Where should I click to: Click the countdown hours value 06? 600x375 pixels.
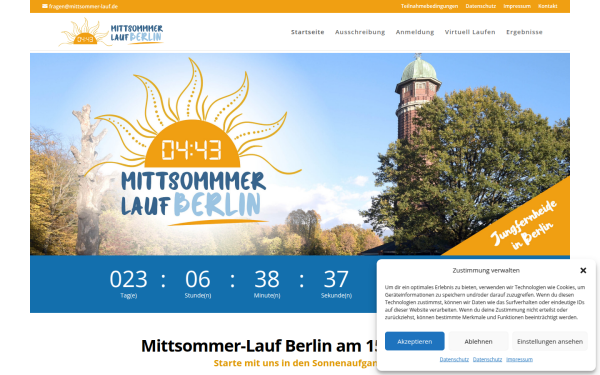[x=198, y=279]
